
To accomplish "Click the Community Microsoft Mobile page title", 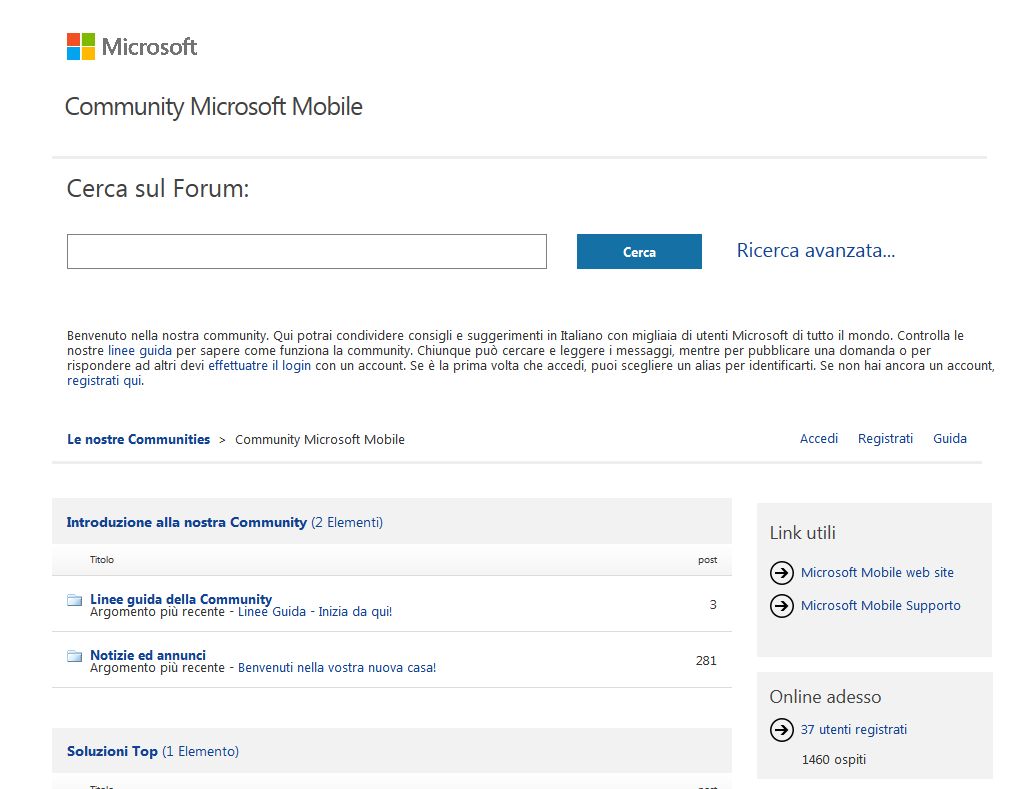I will coord(213,107).
